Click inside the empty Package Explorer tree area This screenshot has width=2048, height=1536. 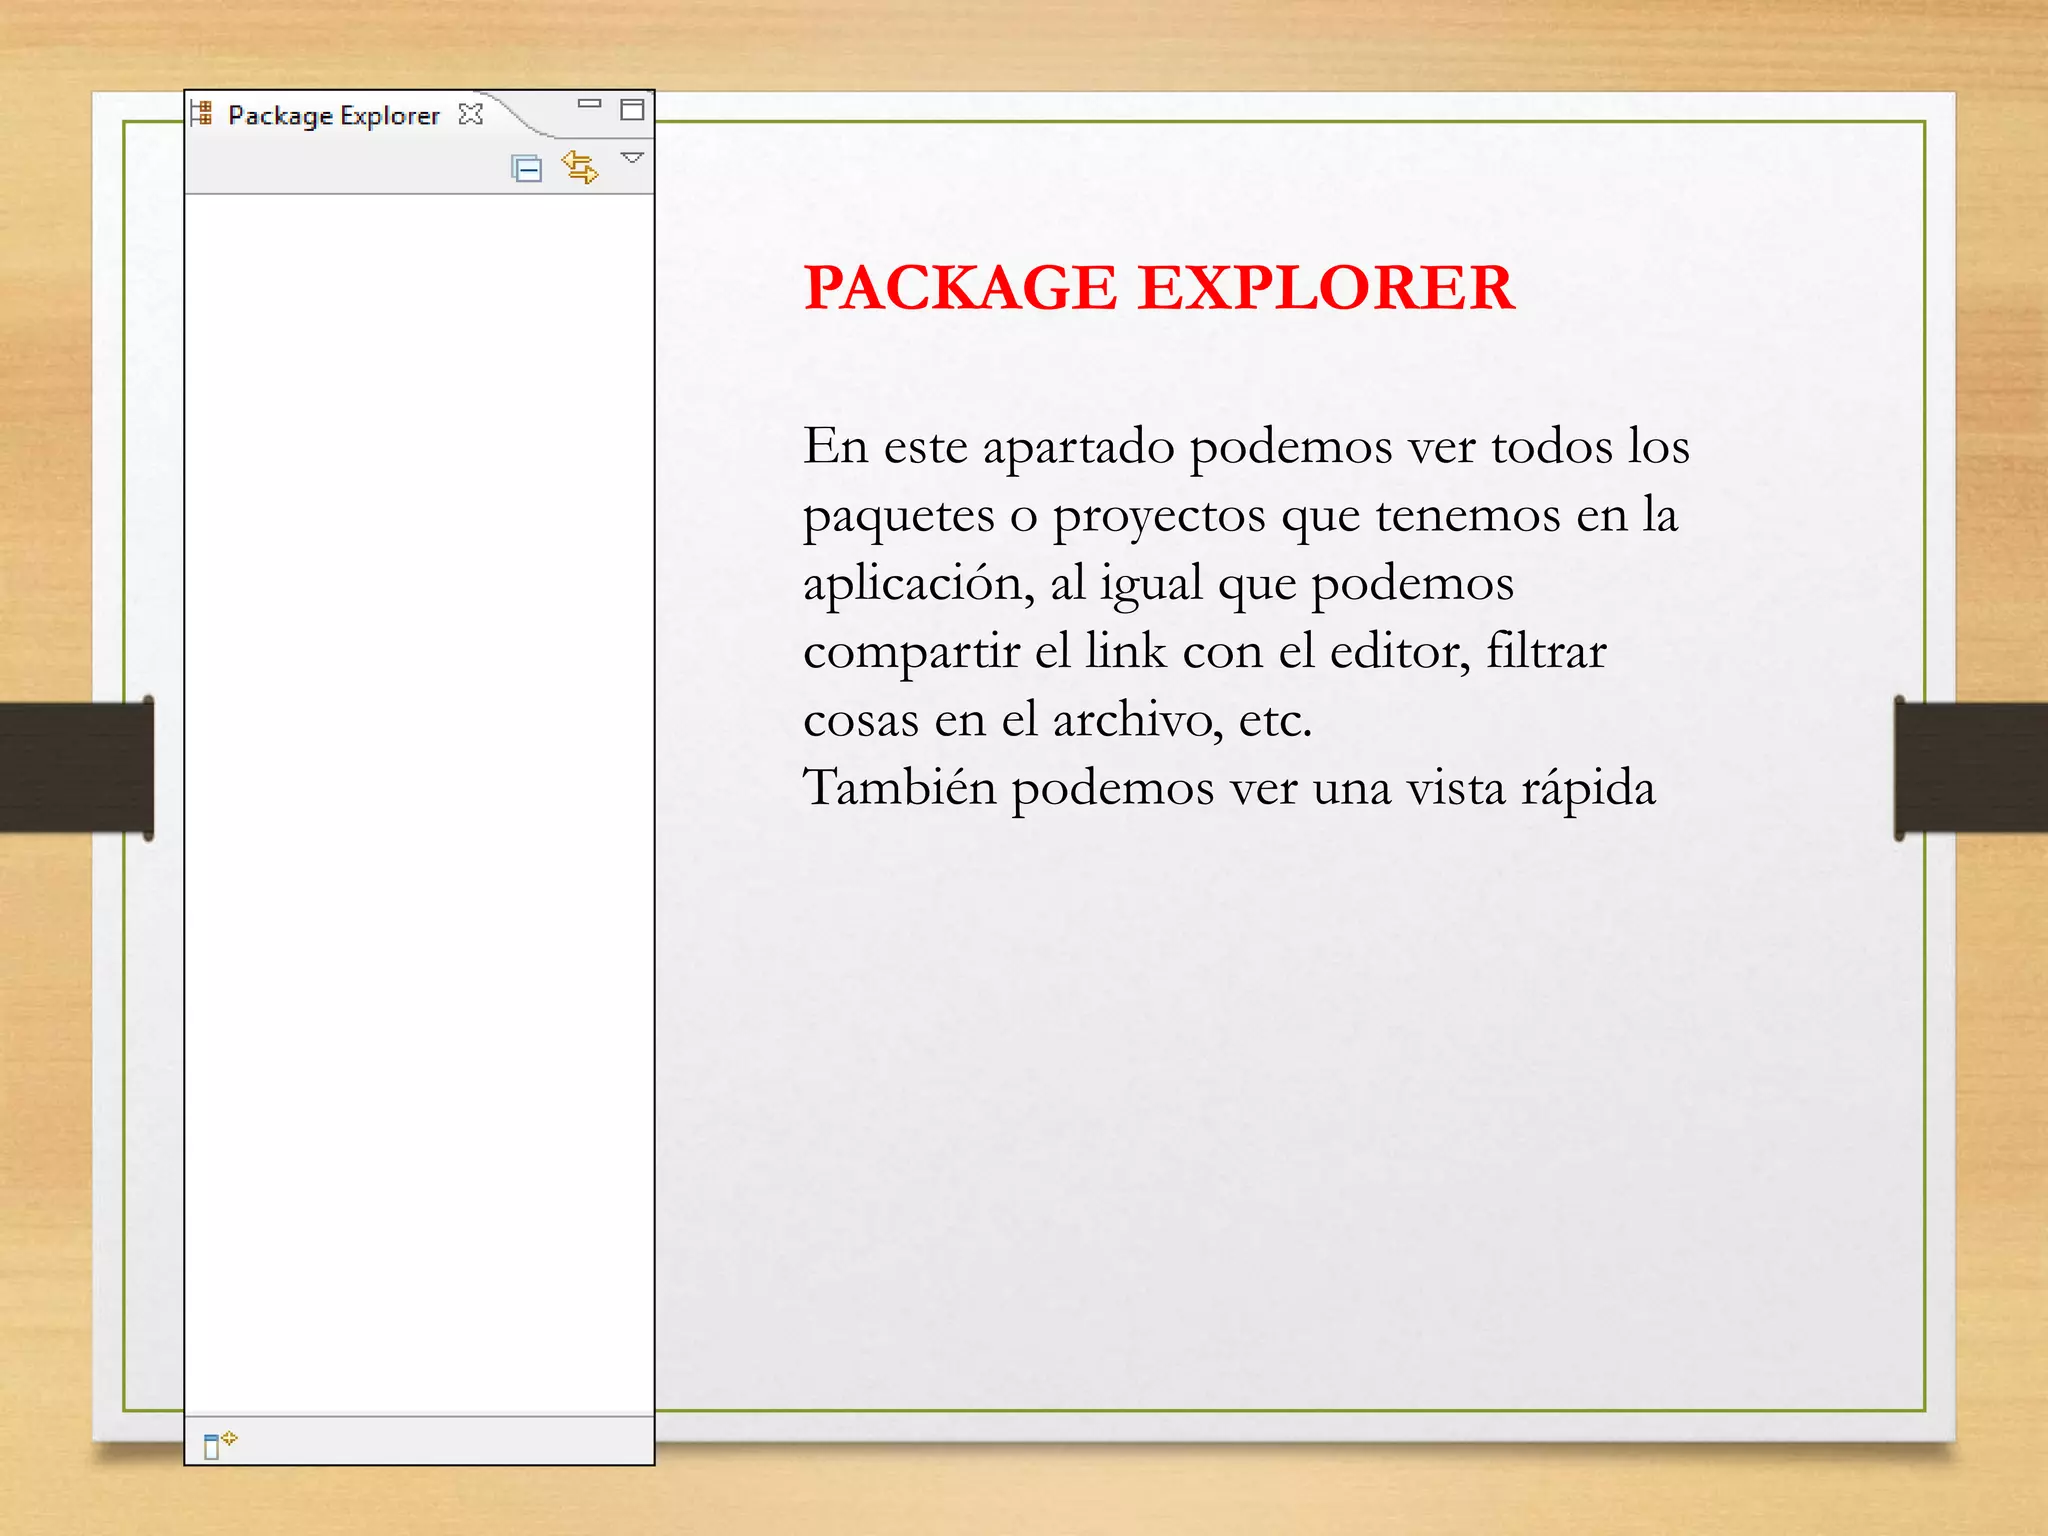419,804
